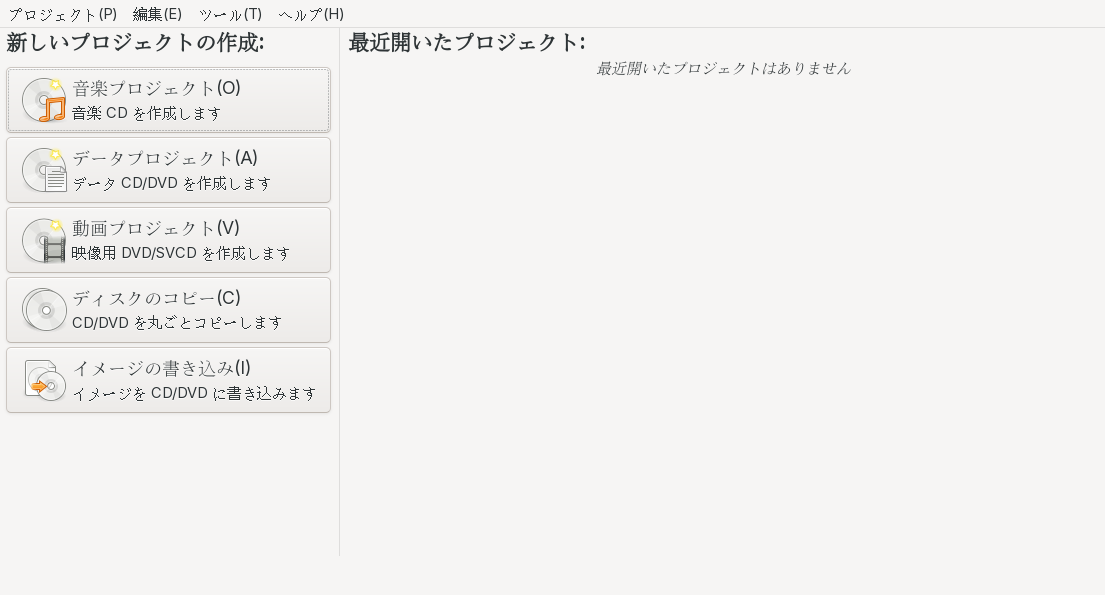
Task: Start a 音楽プロジェクト(O) audio project
Action: coord(168,100)
